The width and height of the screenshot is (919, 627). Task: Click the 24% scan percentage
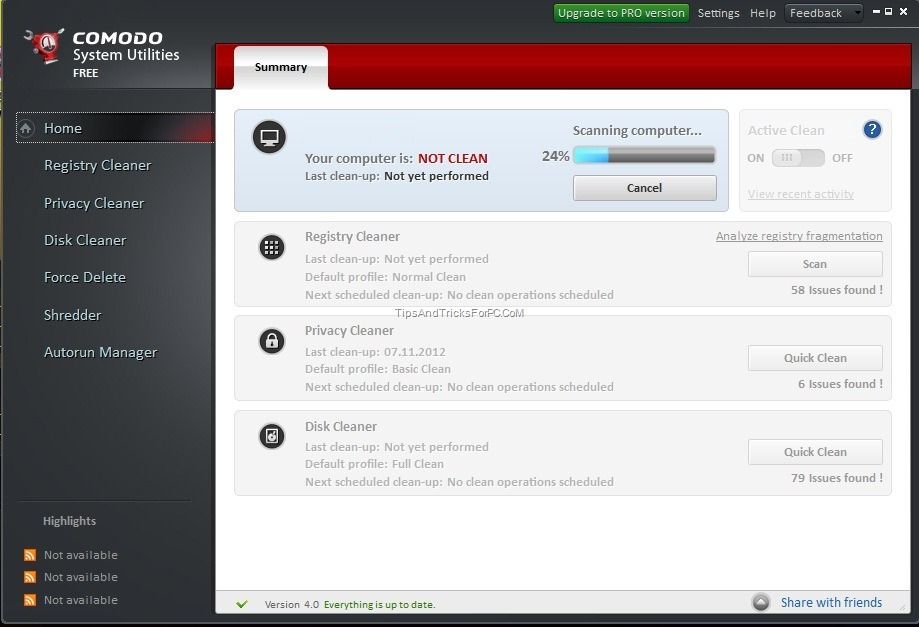(x=556, y=156)
